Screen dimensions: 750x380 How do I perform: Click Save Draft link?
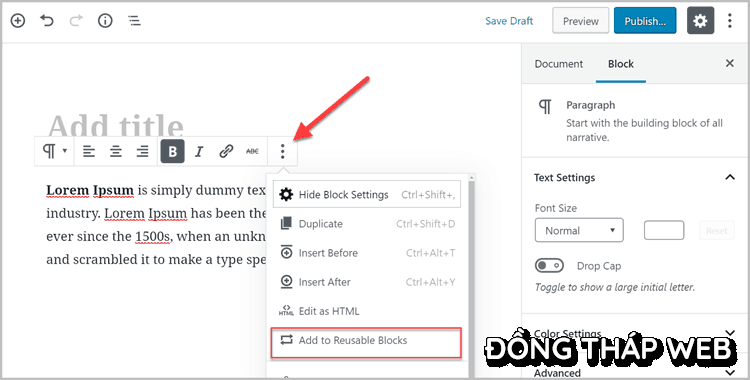coord(509,21)
